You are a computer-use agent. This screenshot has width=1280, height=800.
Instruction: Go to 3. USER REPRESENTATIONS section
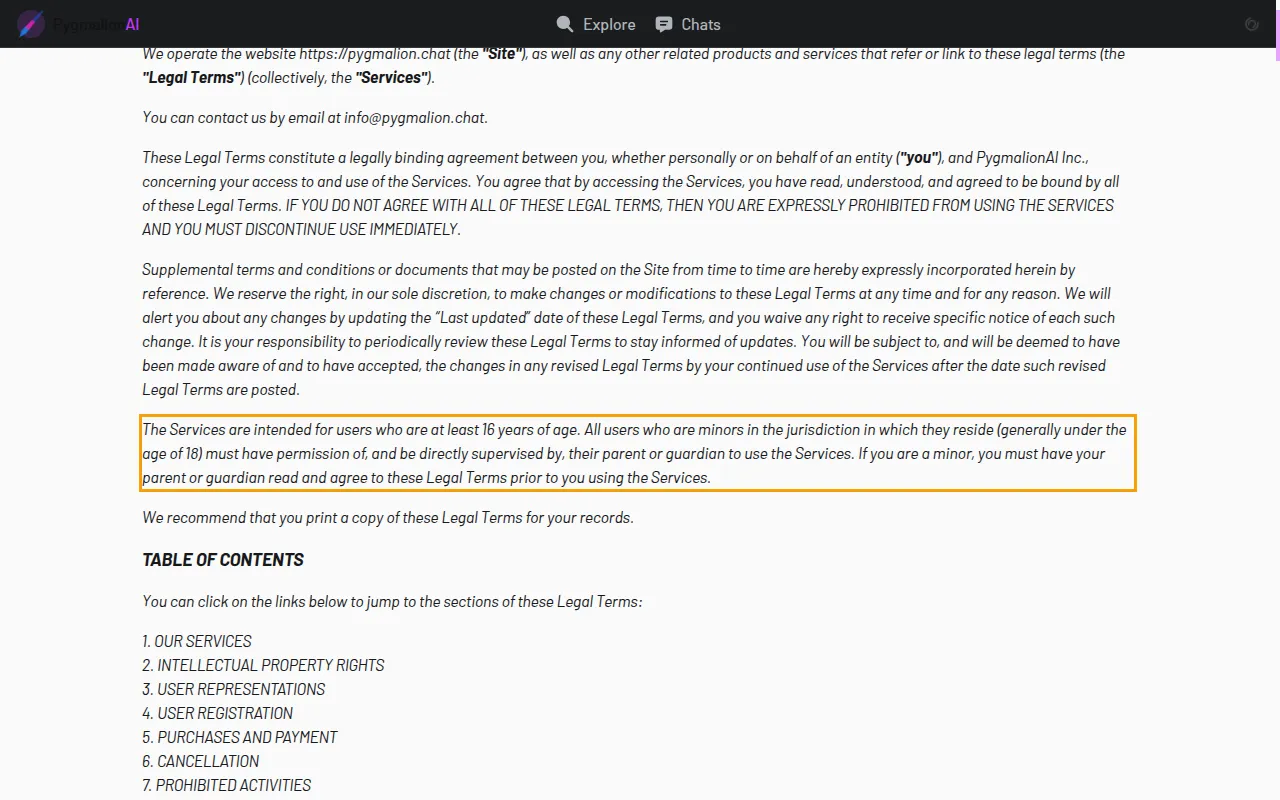233,689
